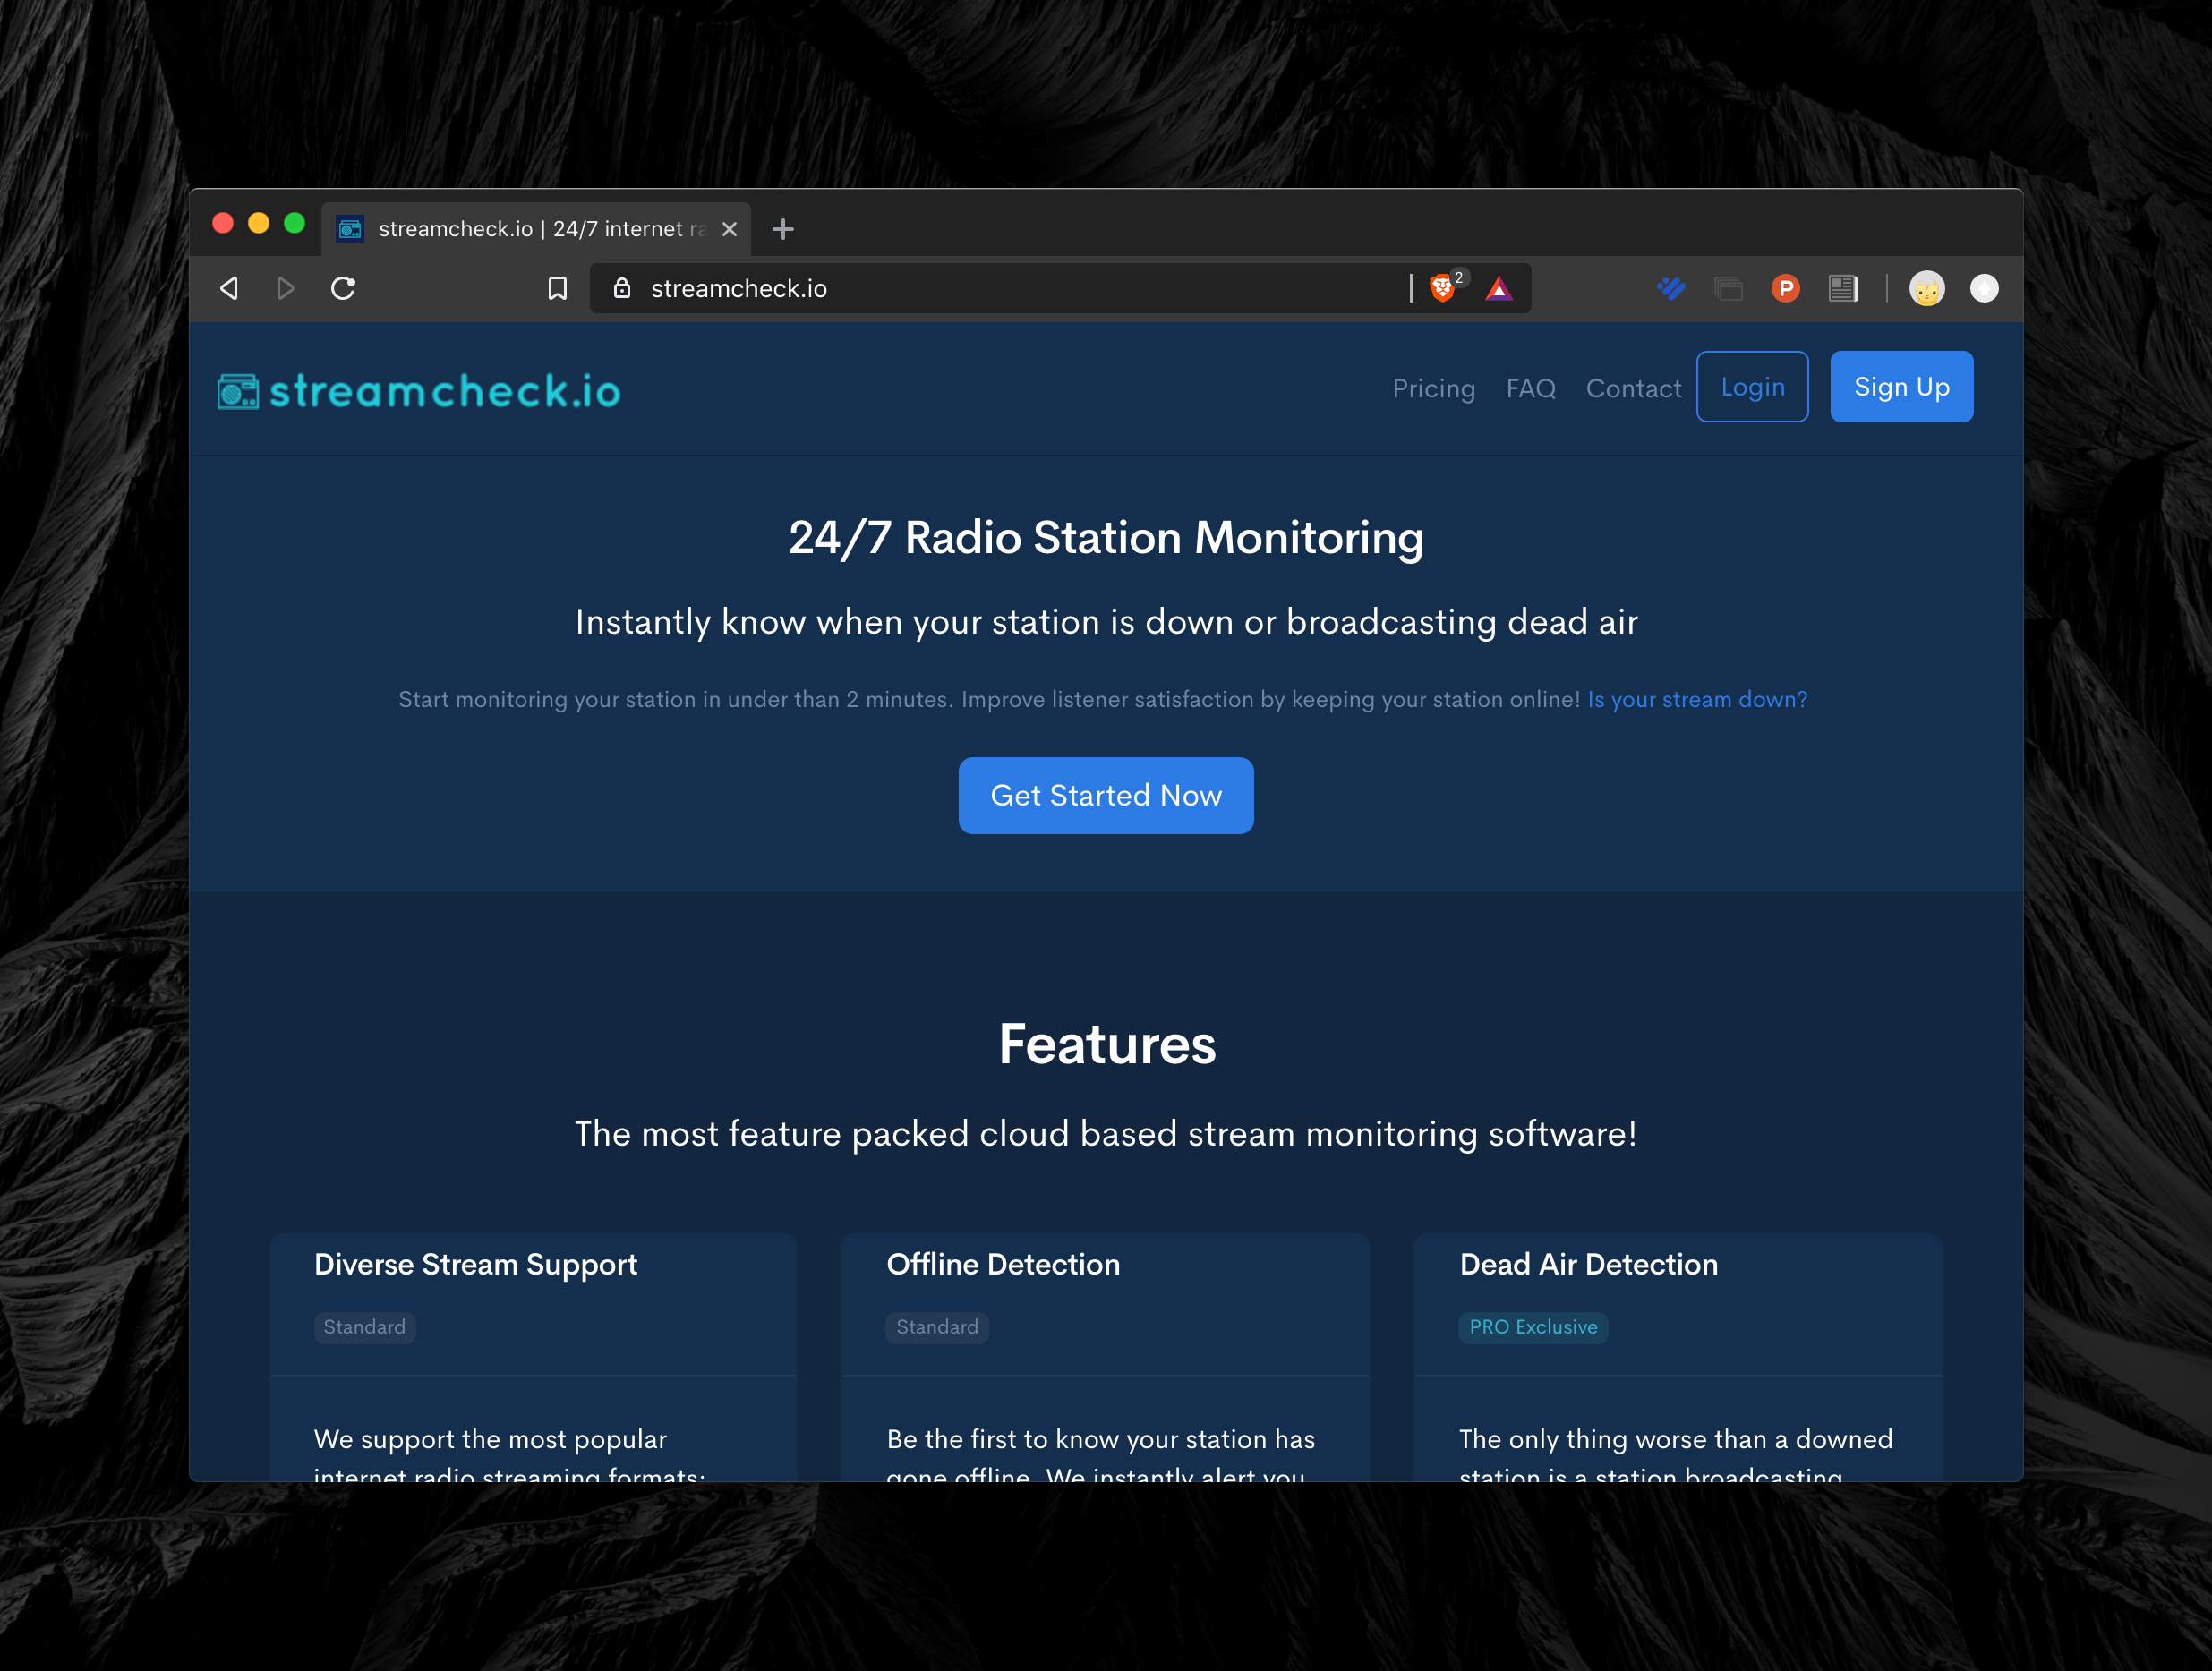The image size is (2212, 1671).
Task: Click the newspaper reader extension icon
Action: 1842,289
